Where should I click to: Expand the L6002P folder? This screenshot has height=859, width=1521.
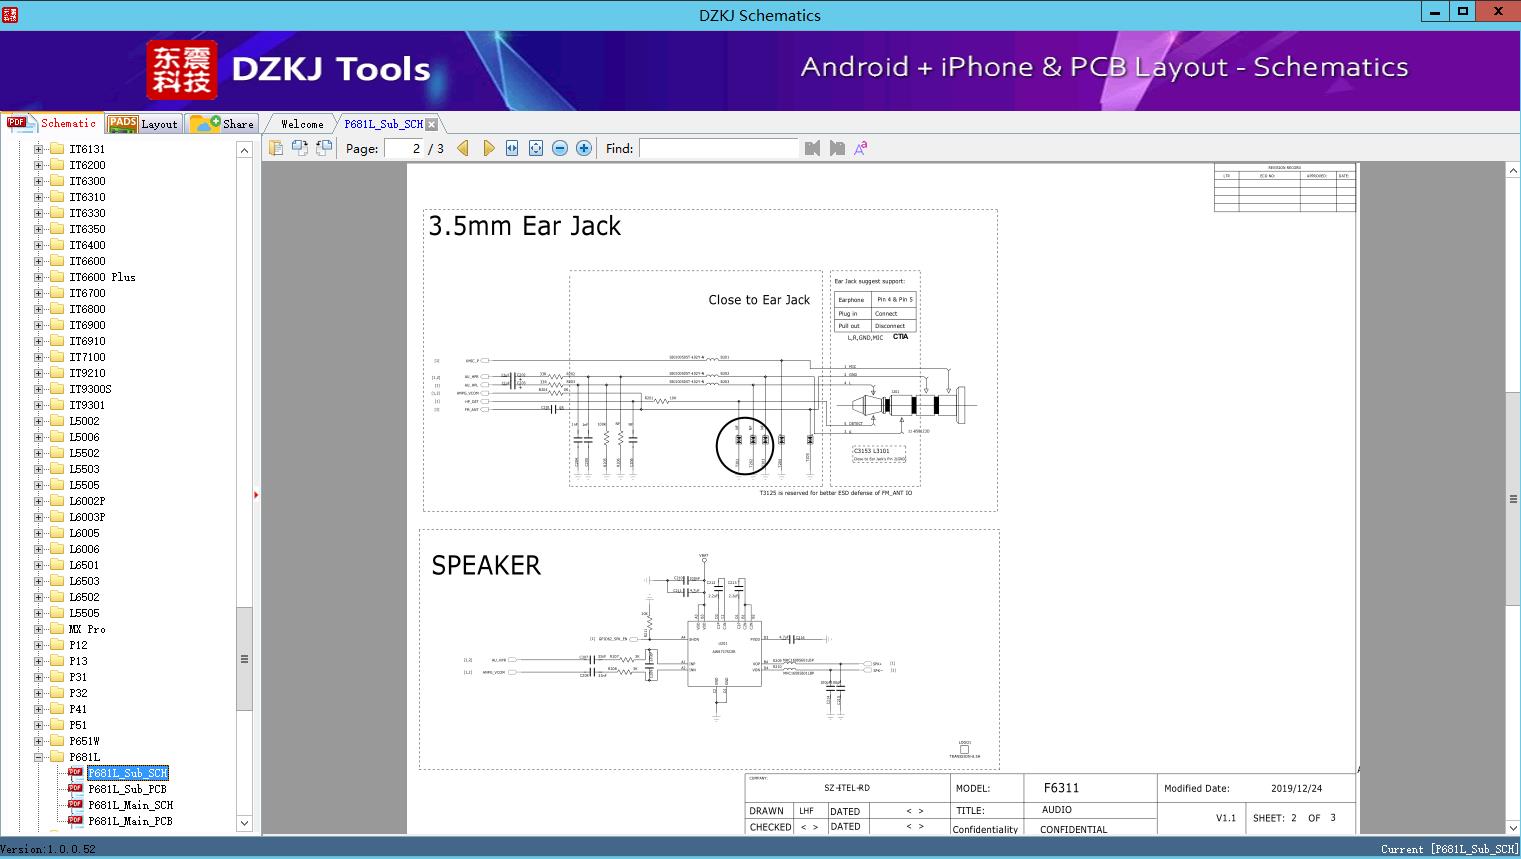(38, 501)
